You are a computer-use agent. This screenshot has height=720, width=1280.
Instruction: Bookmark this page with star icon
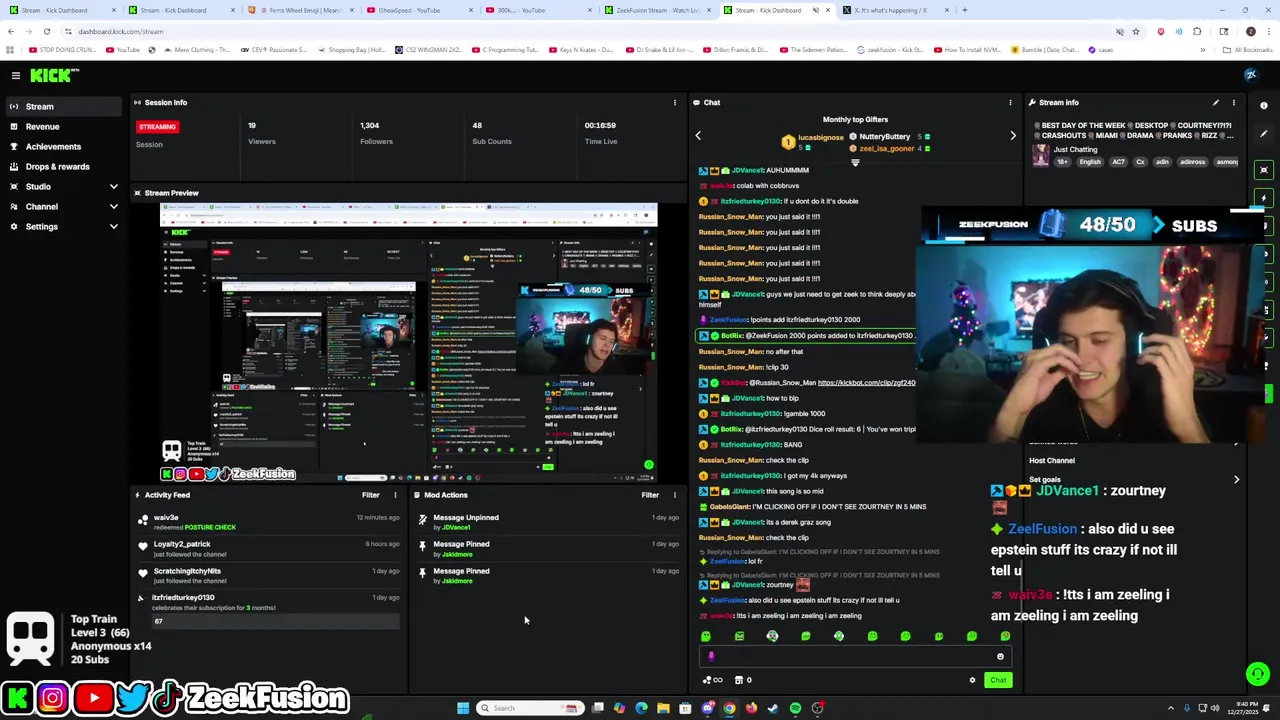1136,31
